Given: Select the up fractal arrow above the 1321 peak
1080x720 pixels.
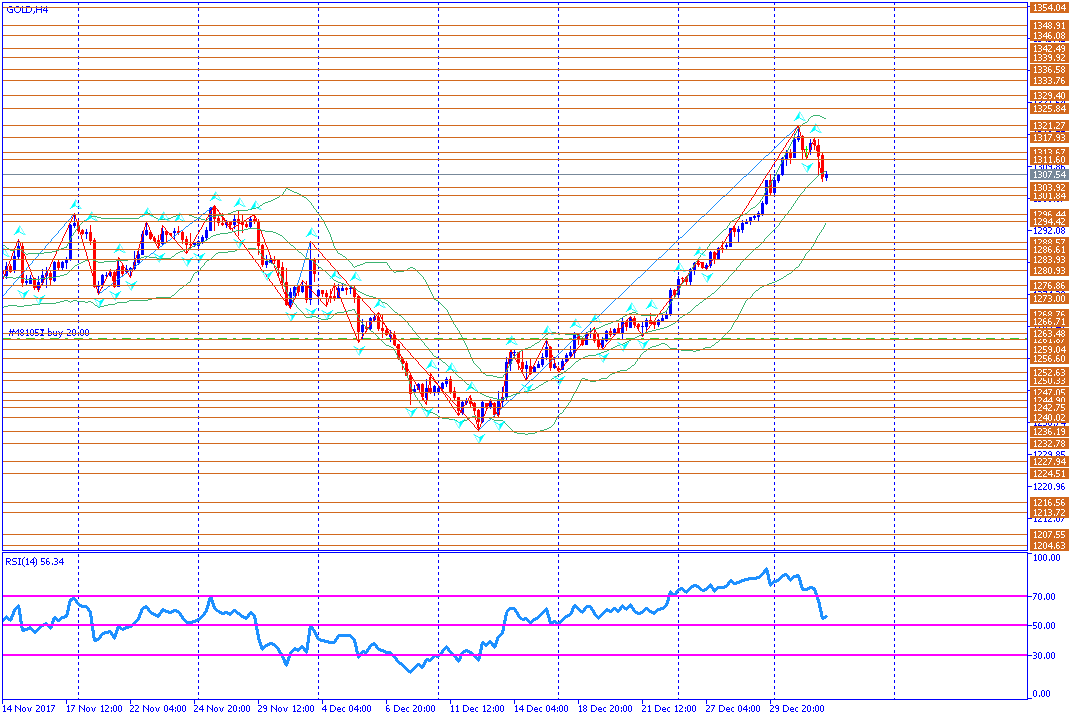Looking at the screenshot, I should coord(798,116).
